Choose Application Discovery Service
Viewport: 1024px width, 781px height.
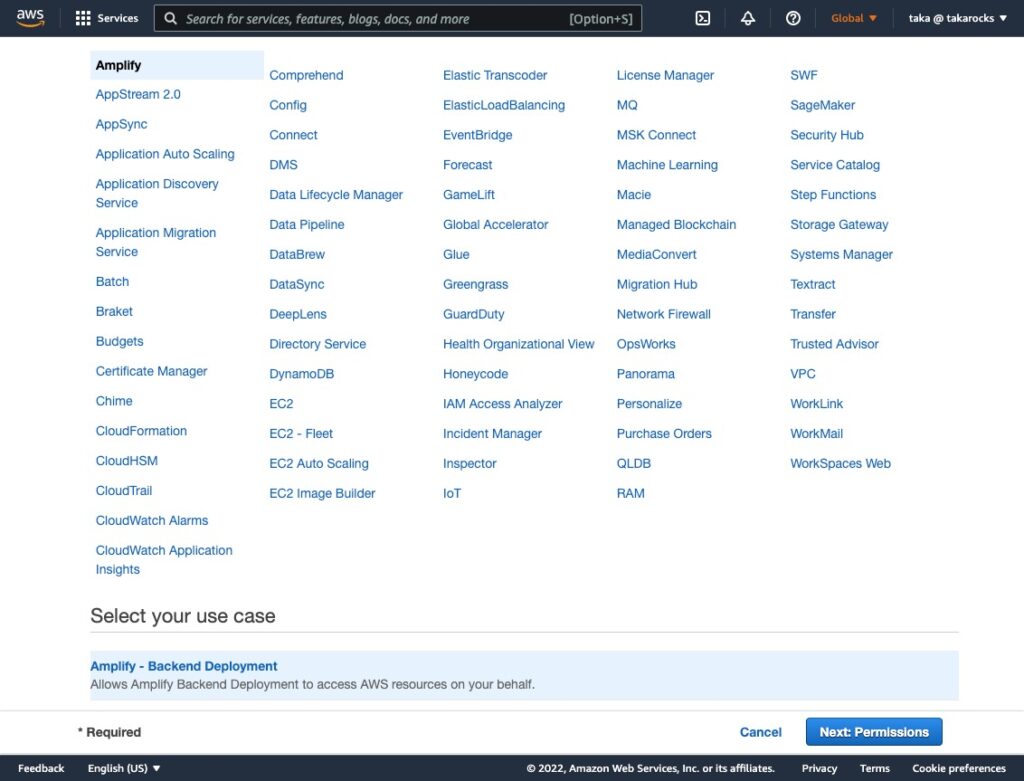[x=157, y=193]
